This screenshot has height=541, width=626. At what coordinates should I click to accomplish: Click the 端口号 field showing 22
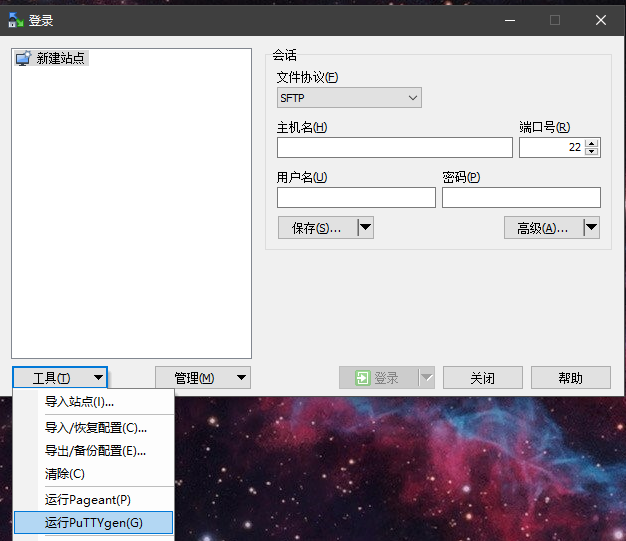551,148
